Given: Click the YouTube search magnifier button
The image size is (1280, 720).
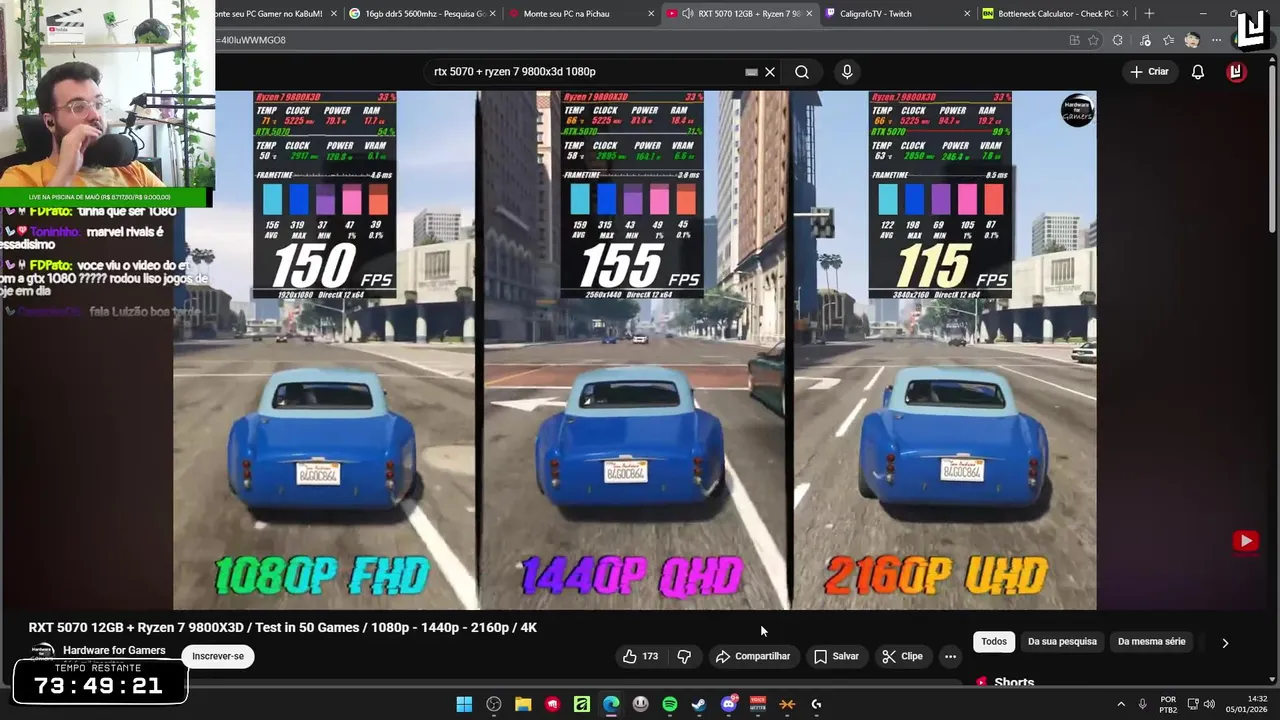Looking at the screenshot, I should click(802, 72).
